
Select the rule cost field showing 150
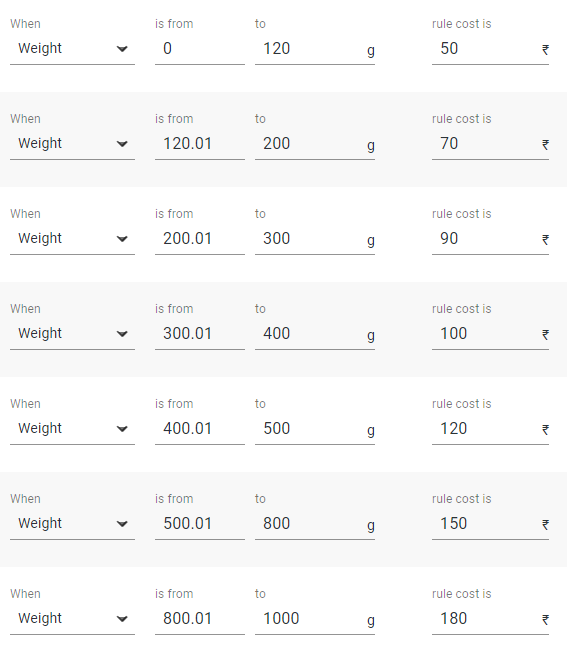pos(490,523)
